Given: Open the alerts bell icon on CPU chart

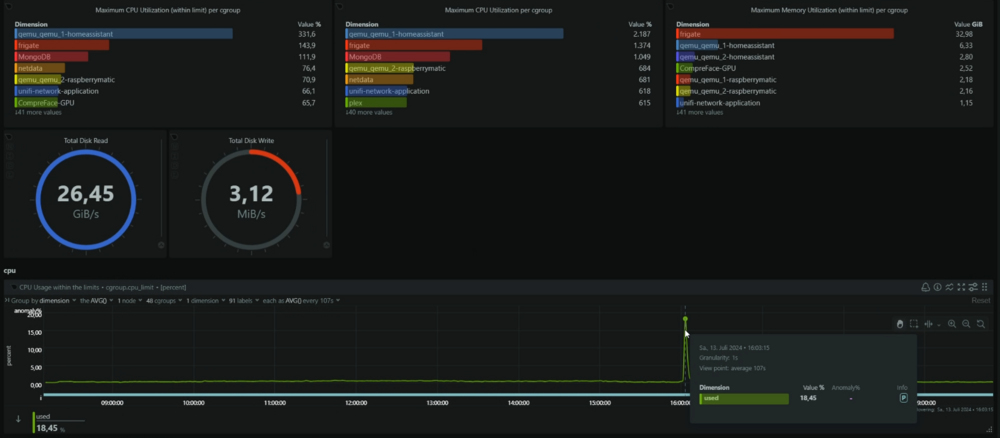Looking at the screenshot, I should 925,287.
